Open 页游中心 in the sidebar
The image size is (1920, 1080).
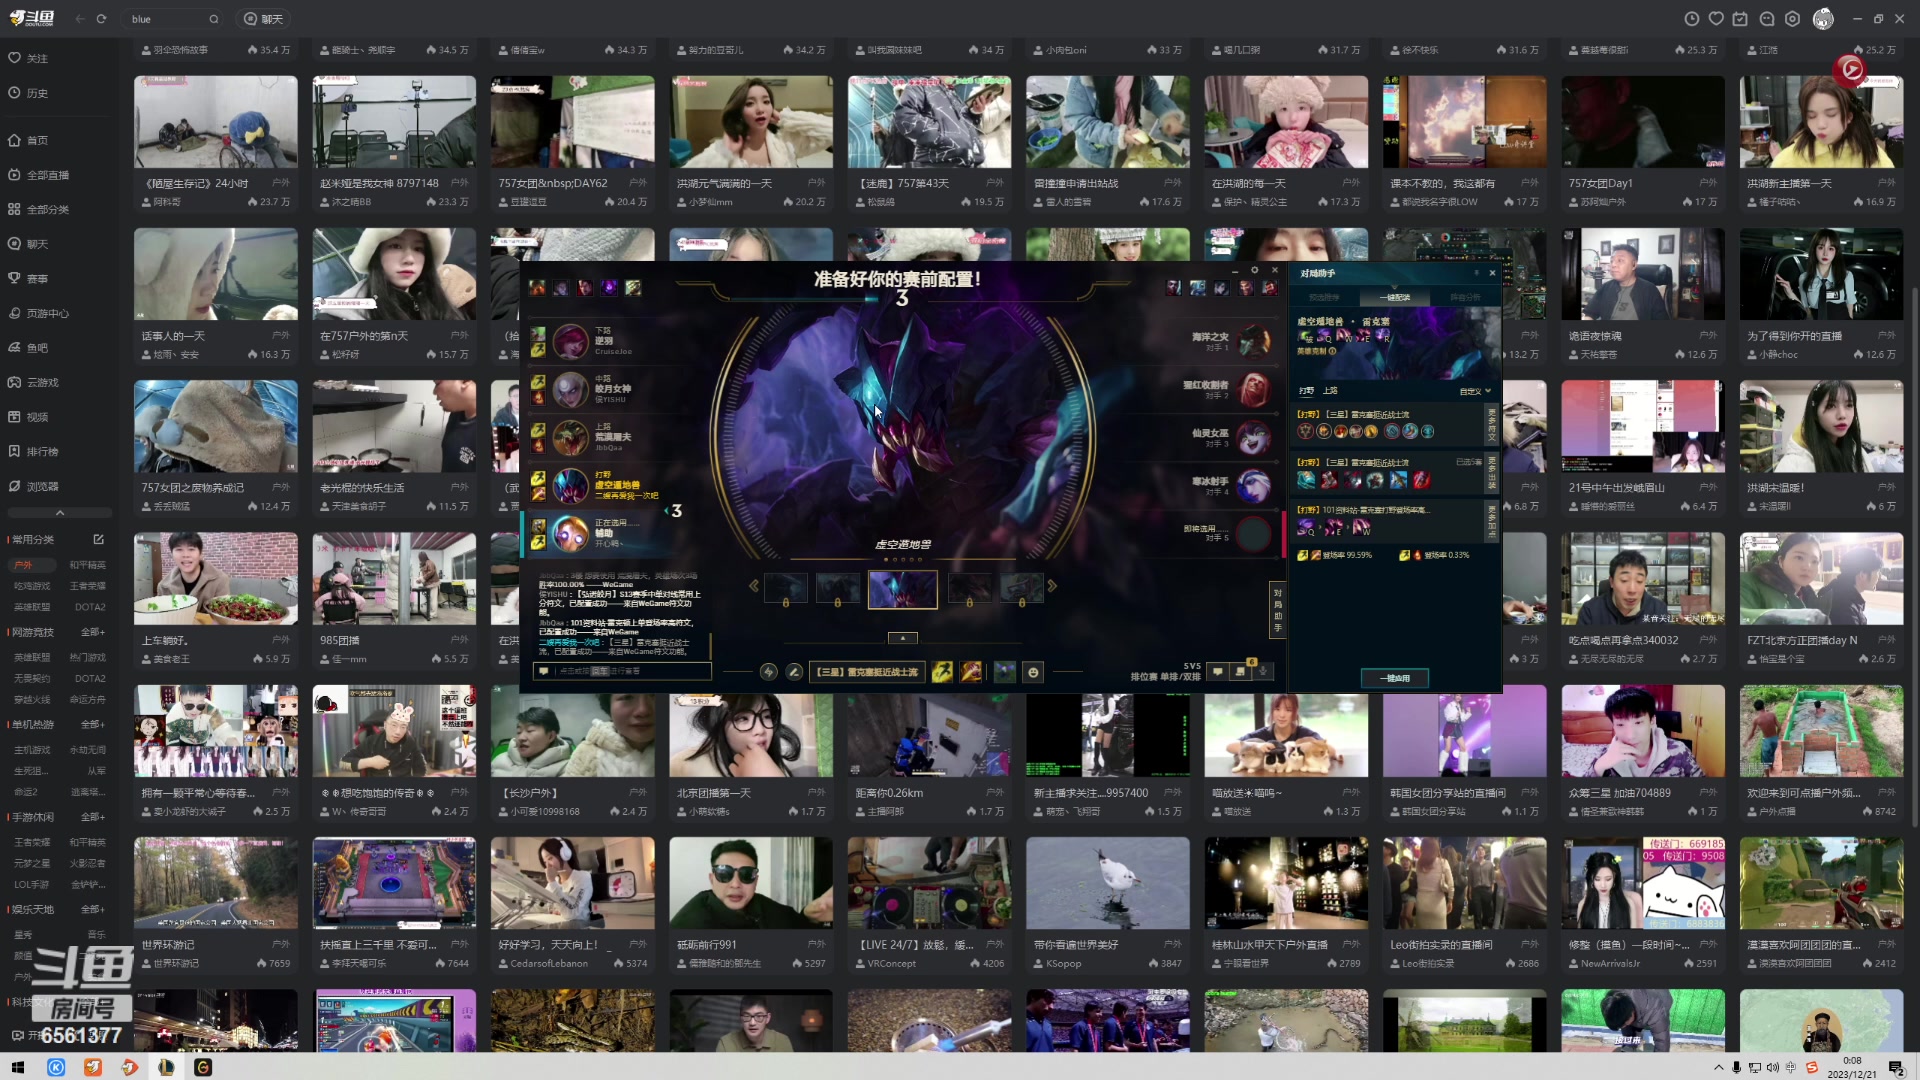[x=39, y=313]
